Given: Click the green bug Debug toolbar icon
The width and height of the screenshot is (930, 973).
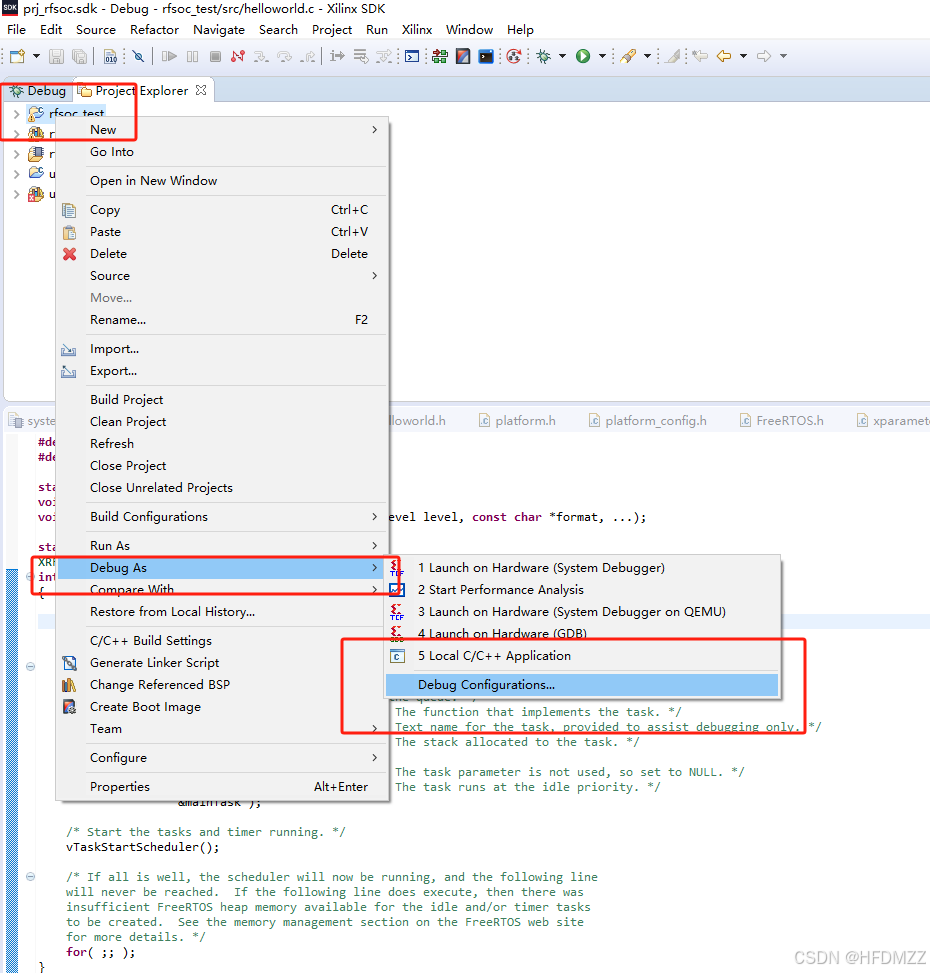Looking at the screenshot, I should pos(544,56).
